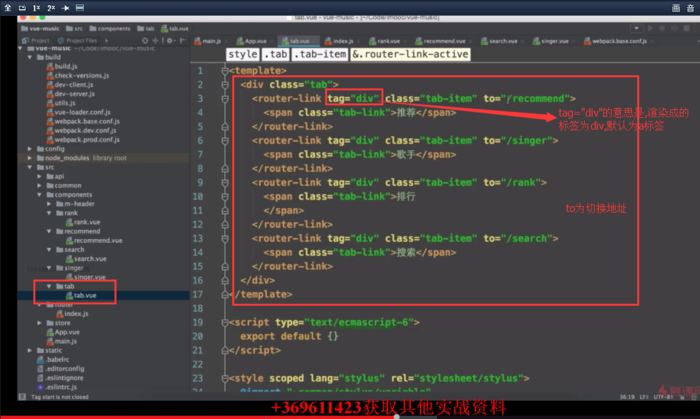
Task: Toggle fold for router-link on line 6
Action: tap(225, 141)
